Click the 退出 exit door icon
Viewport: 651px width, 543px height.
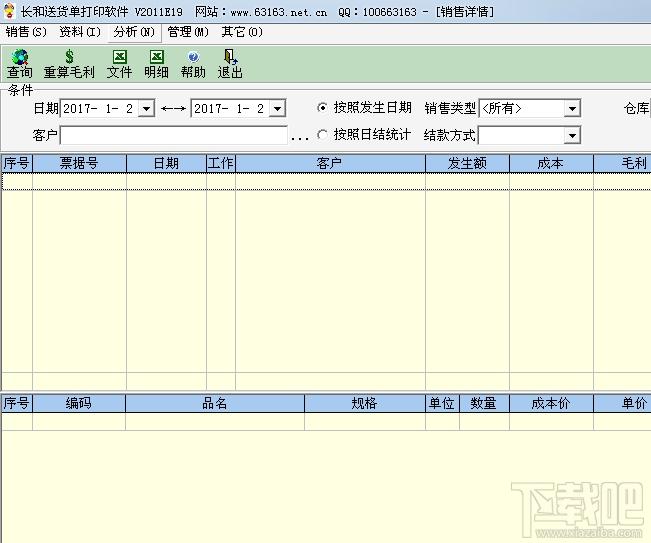[x=230, y=57]
